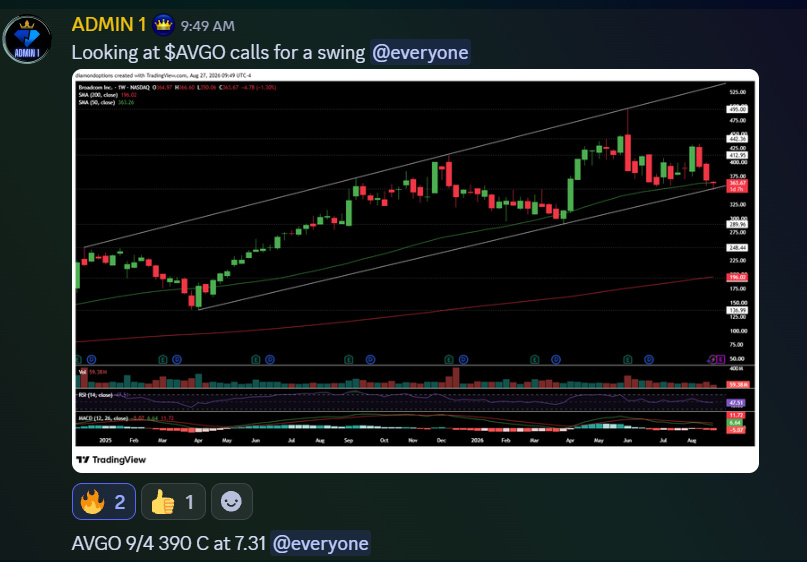The height and width of the screenshot is (562, 807).
Task: Toggle the thumbs up reaction with 1 vote
Action: click(173, 501)
